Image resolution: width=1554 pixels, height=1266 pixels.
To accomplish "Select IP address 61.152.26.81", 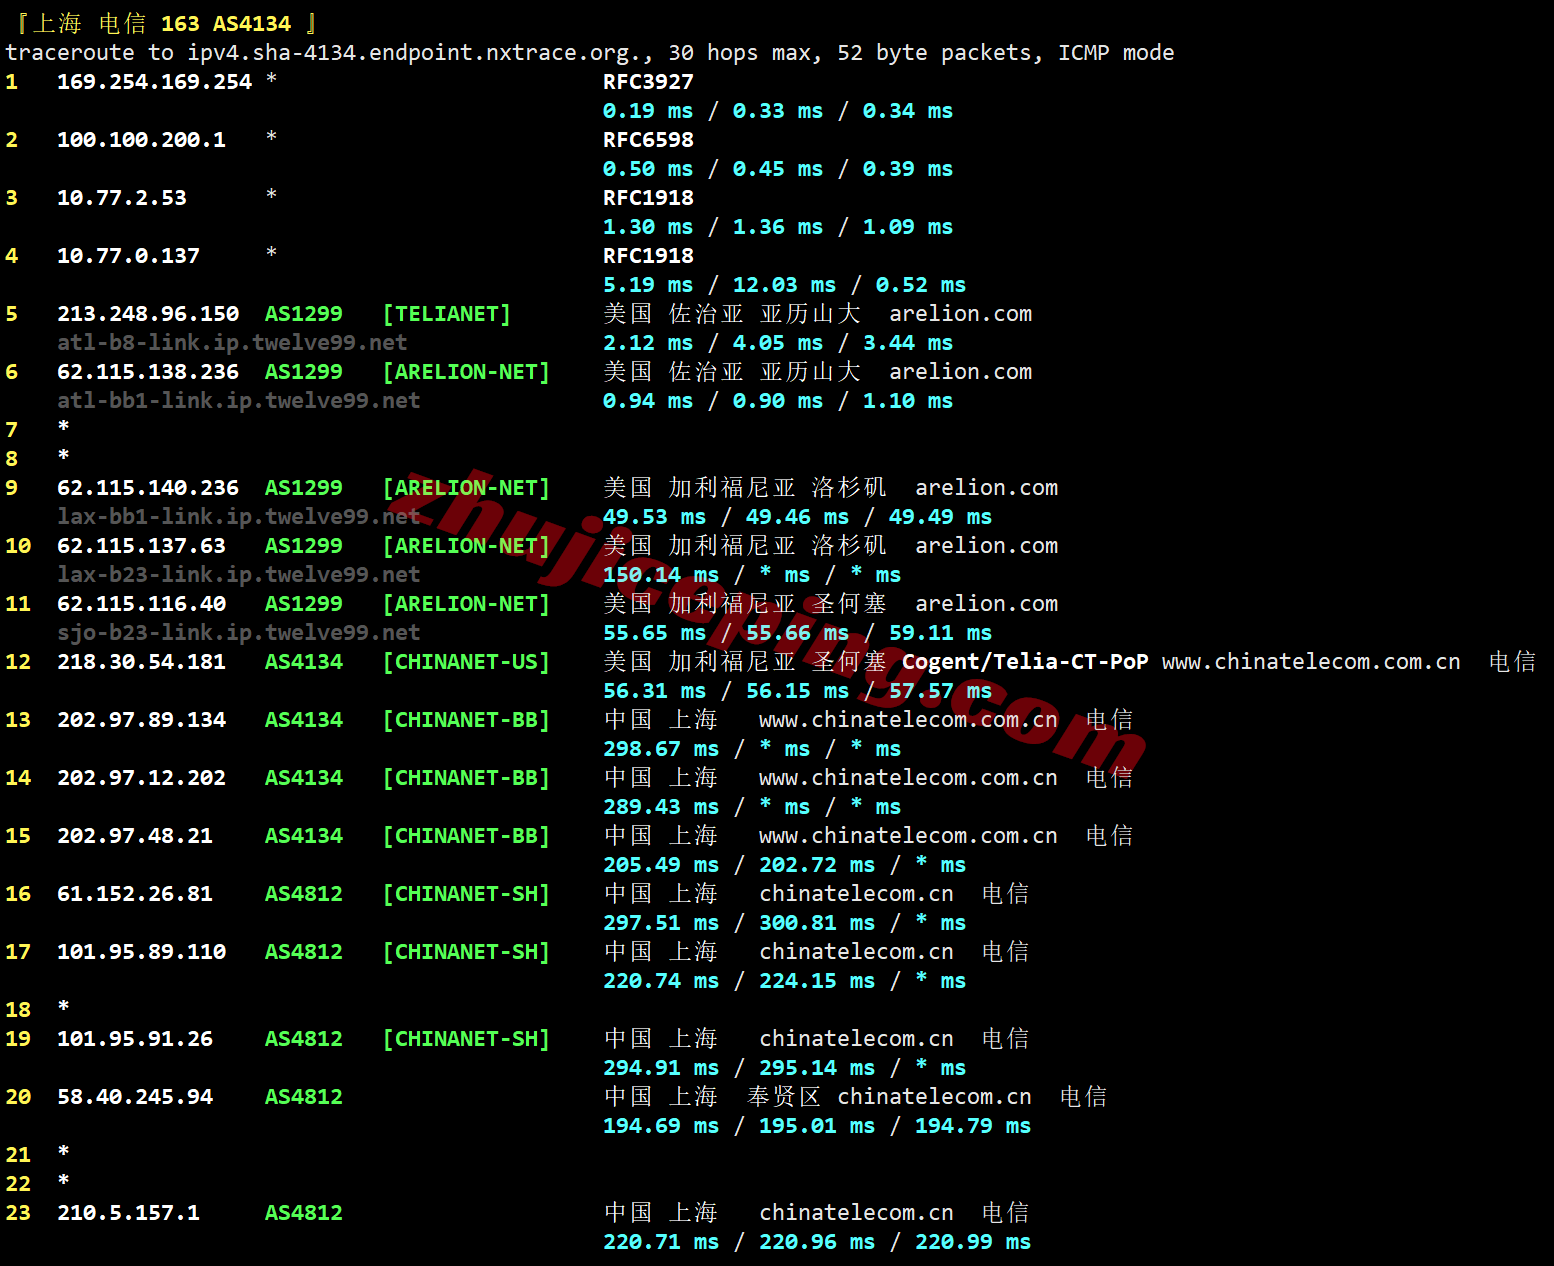I will (x=135, y=894).
